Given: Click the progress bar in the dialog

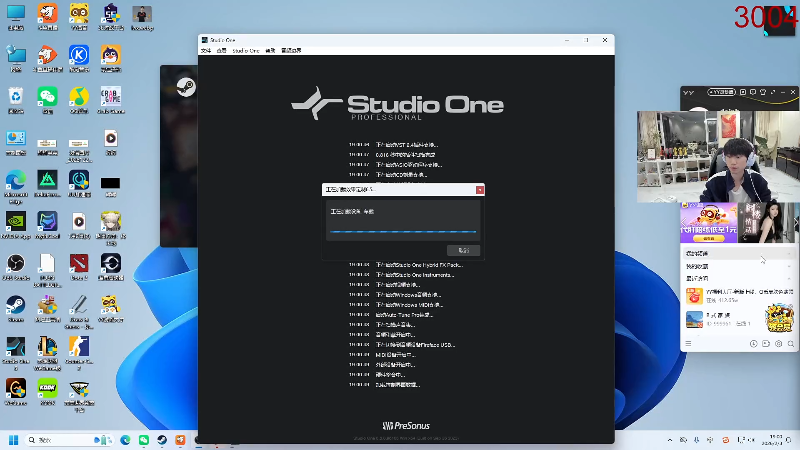Looking at the screenshot, I should [x=403, y=232].
